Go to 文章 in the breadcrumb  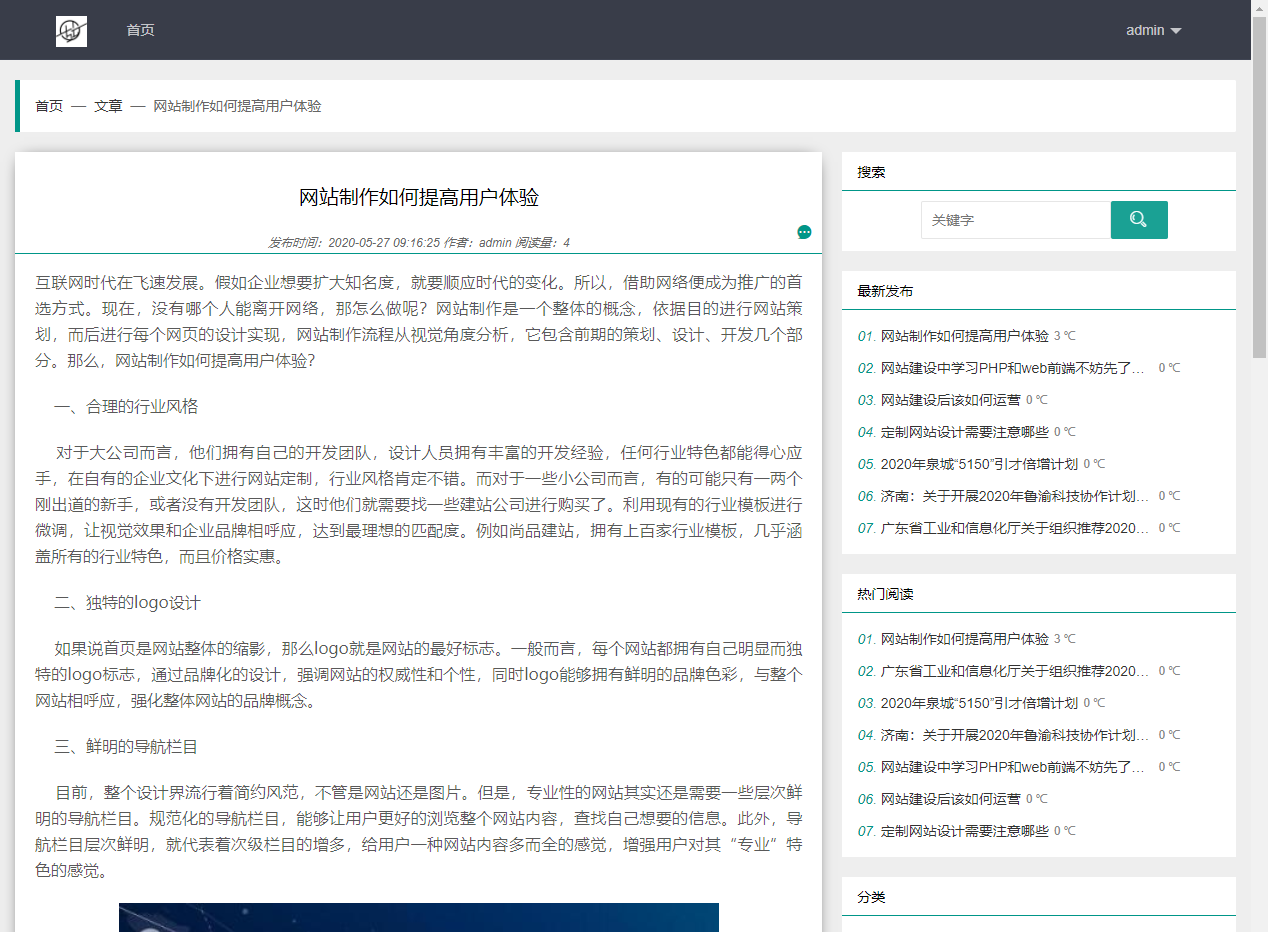[x=108, y=106]
